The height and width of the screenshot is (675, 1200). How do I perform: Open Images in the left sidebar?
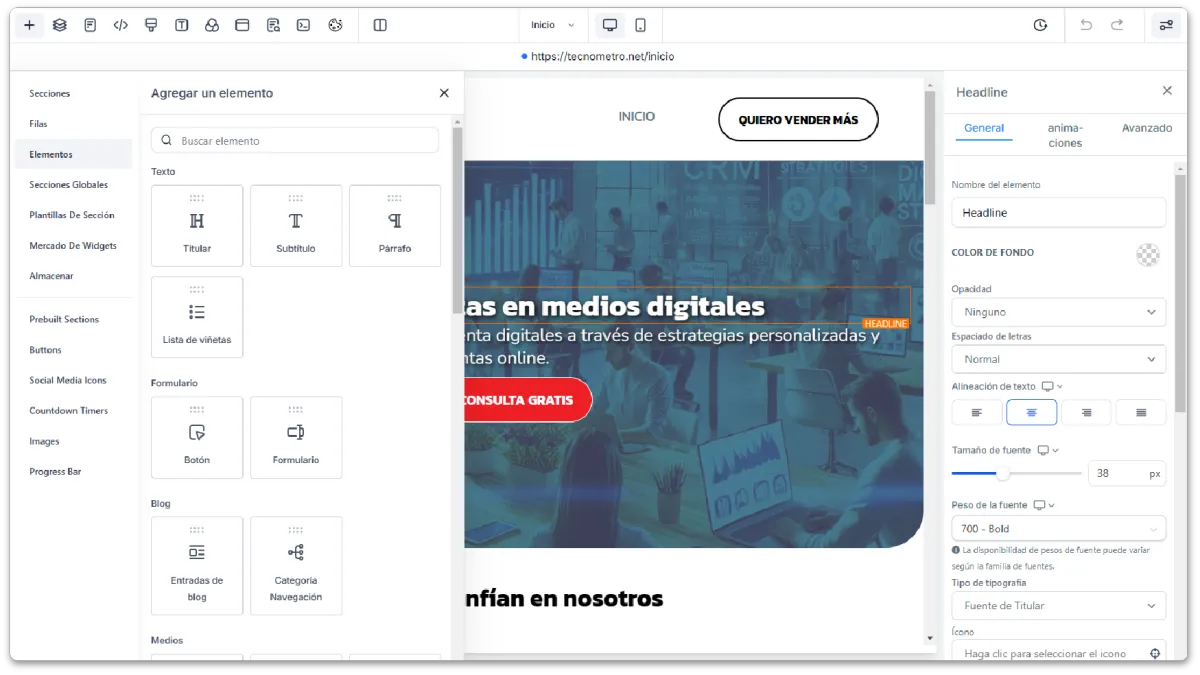point(45,442)
